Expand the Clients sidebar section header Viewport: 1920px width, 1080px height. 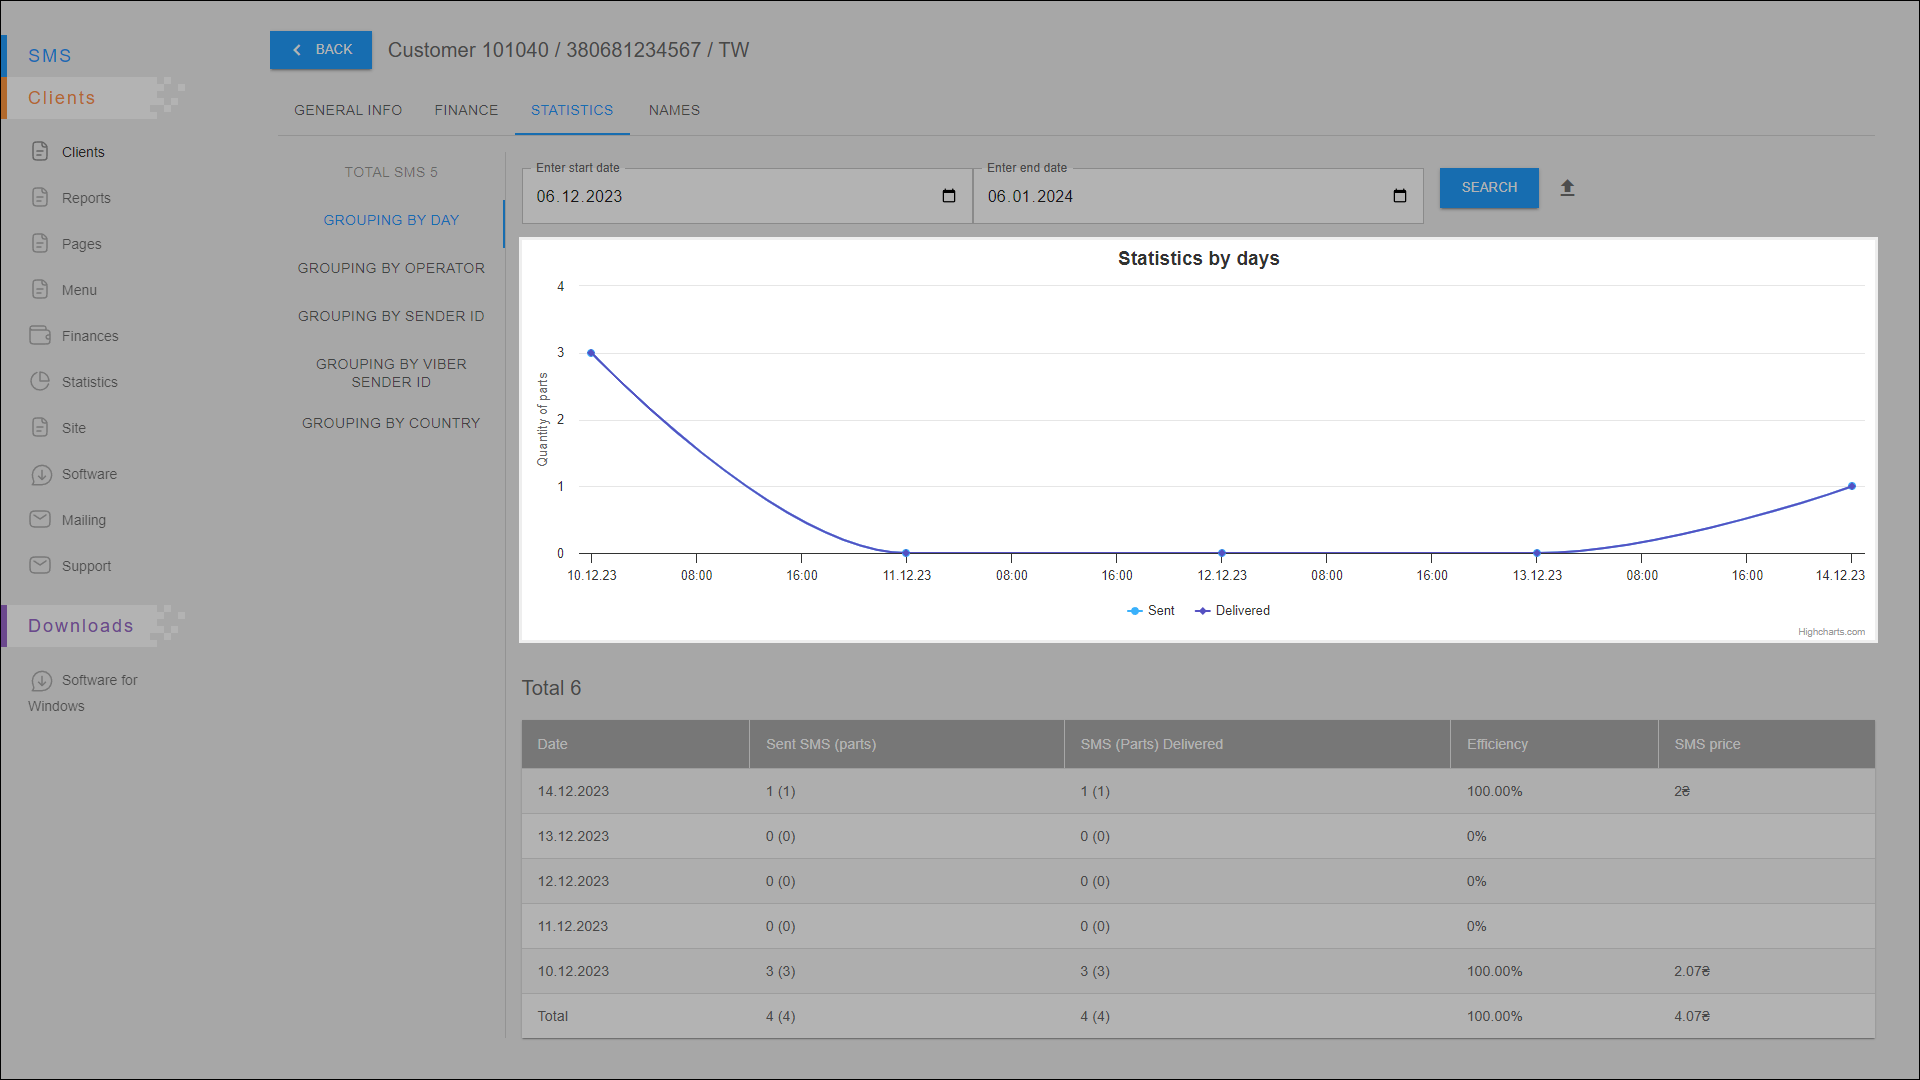62,98
